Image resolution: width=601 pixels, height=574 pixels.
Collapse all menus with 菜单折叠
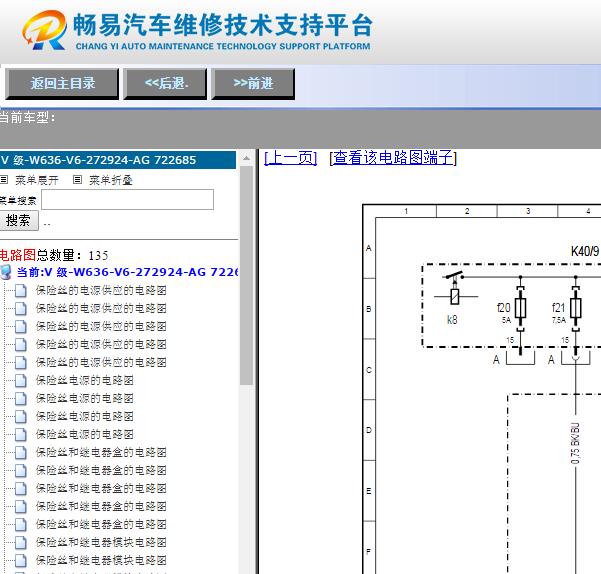[111, 180]
